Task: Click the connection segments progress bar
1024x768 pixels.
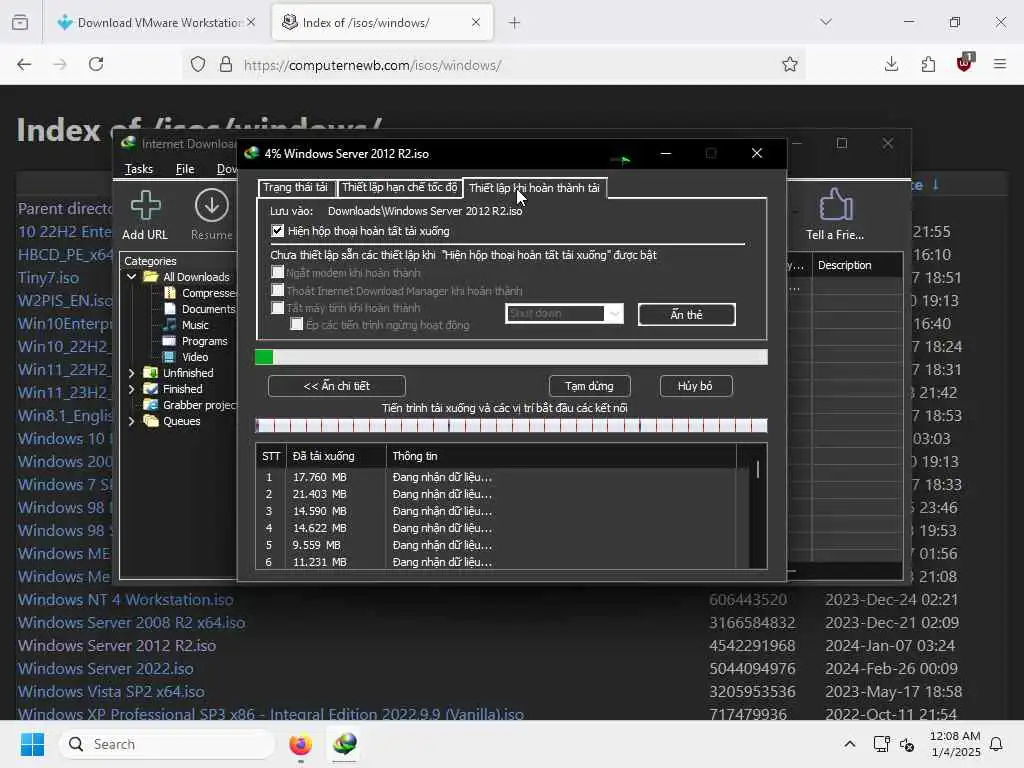Action: (x=511, y=426)
